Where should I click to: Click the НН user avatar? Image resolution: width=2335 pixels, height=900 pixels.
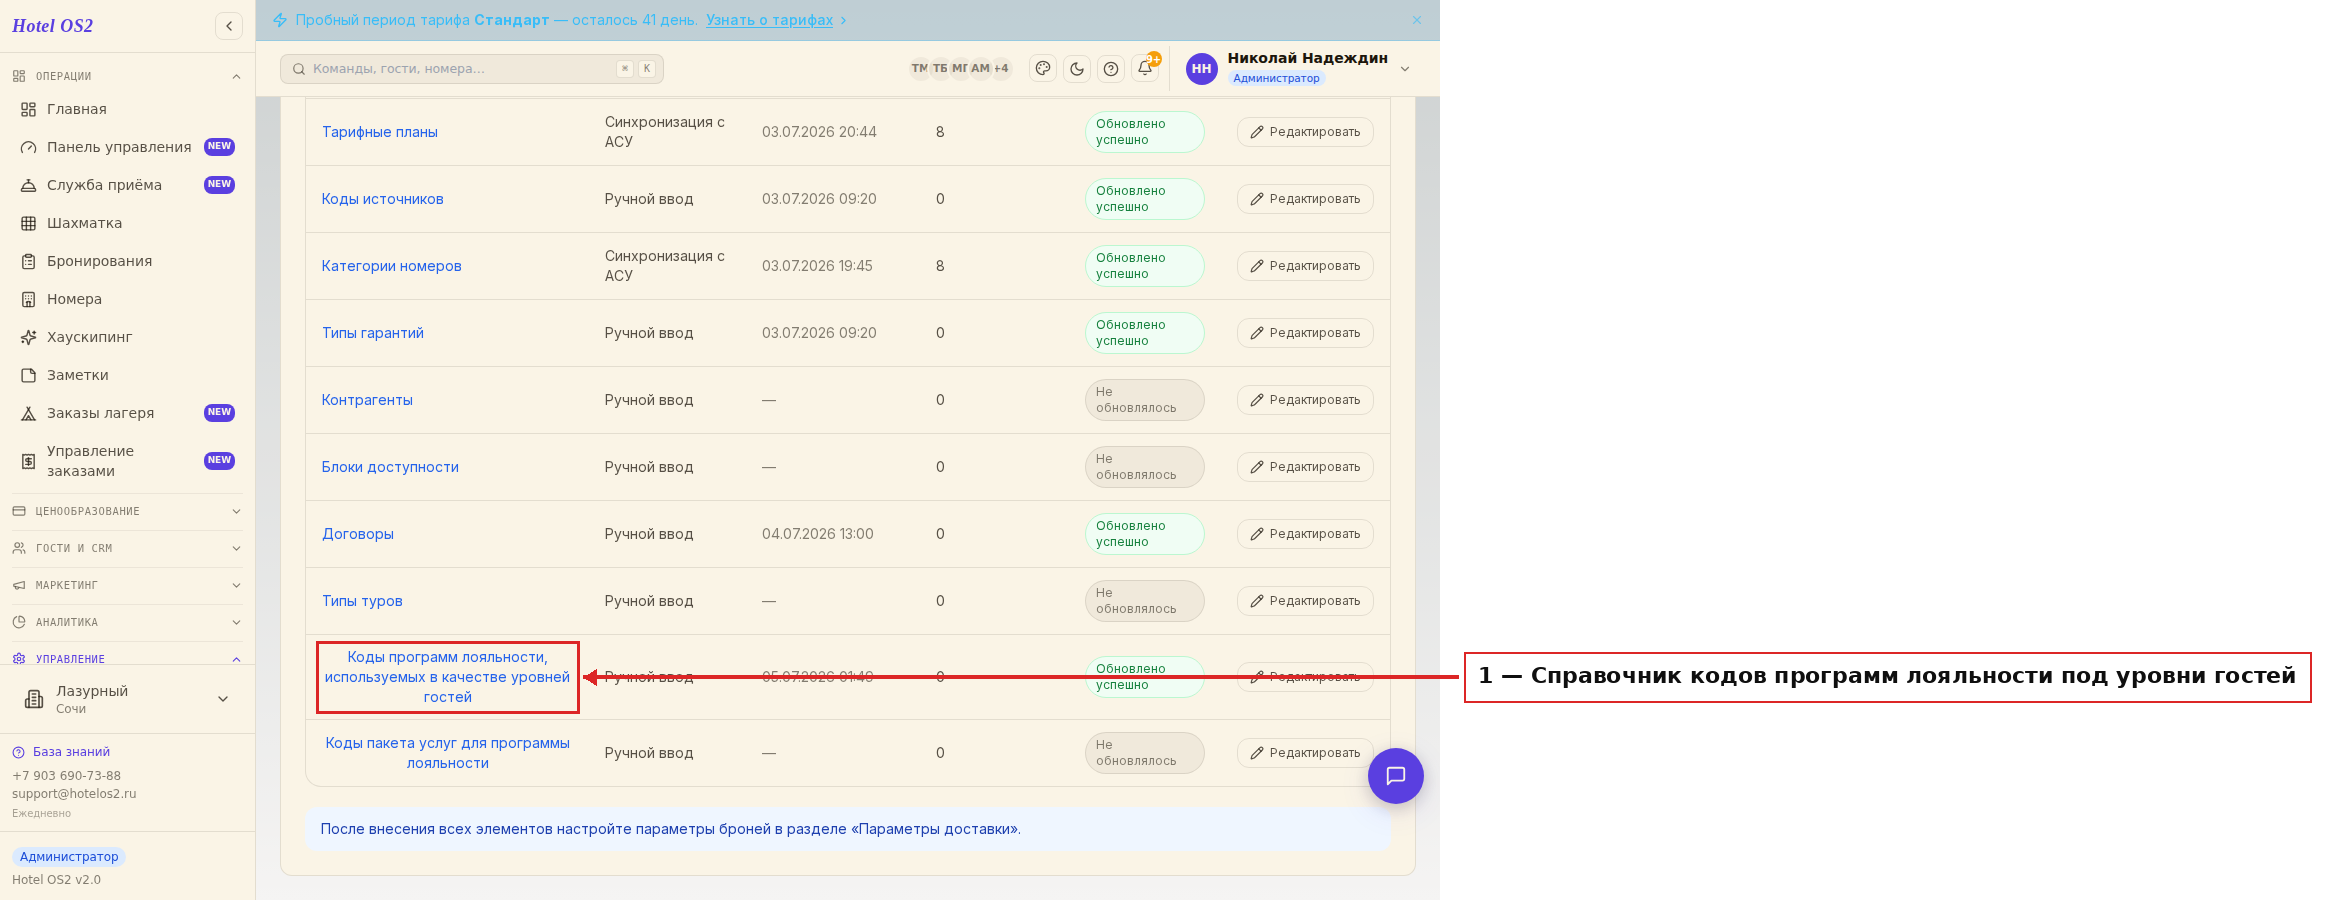click(1202, 69)
